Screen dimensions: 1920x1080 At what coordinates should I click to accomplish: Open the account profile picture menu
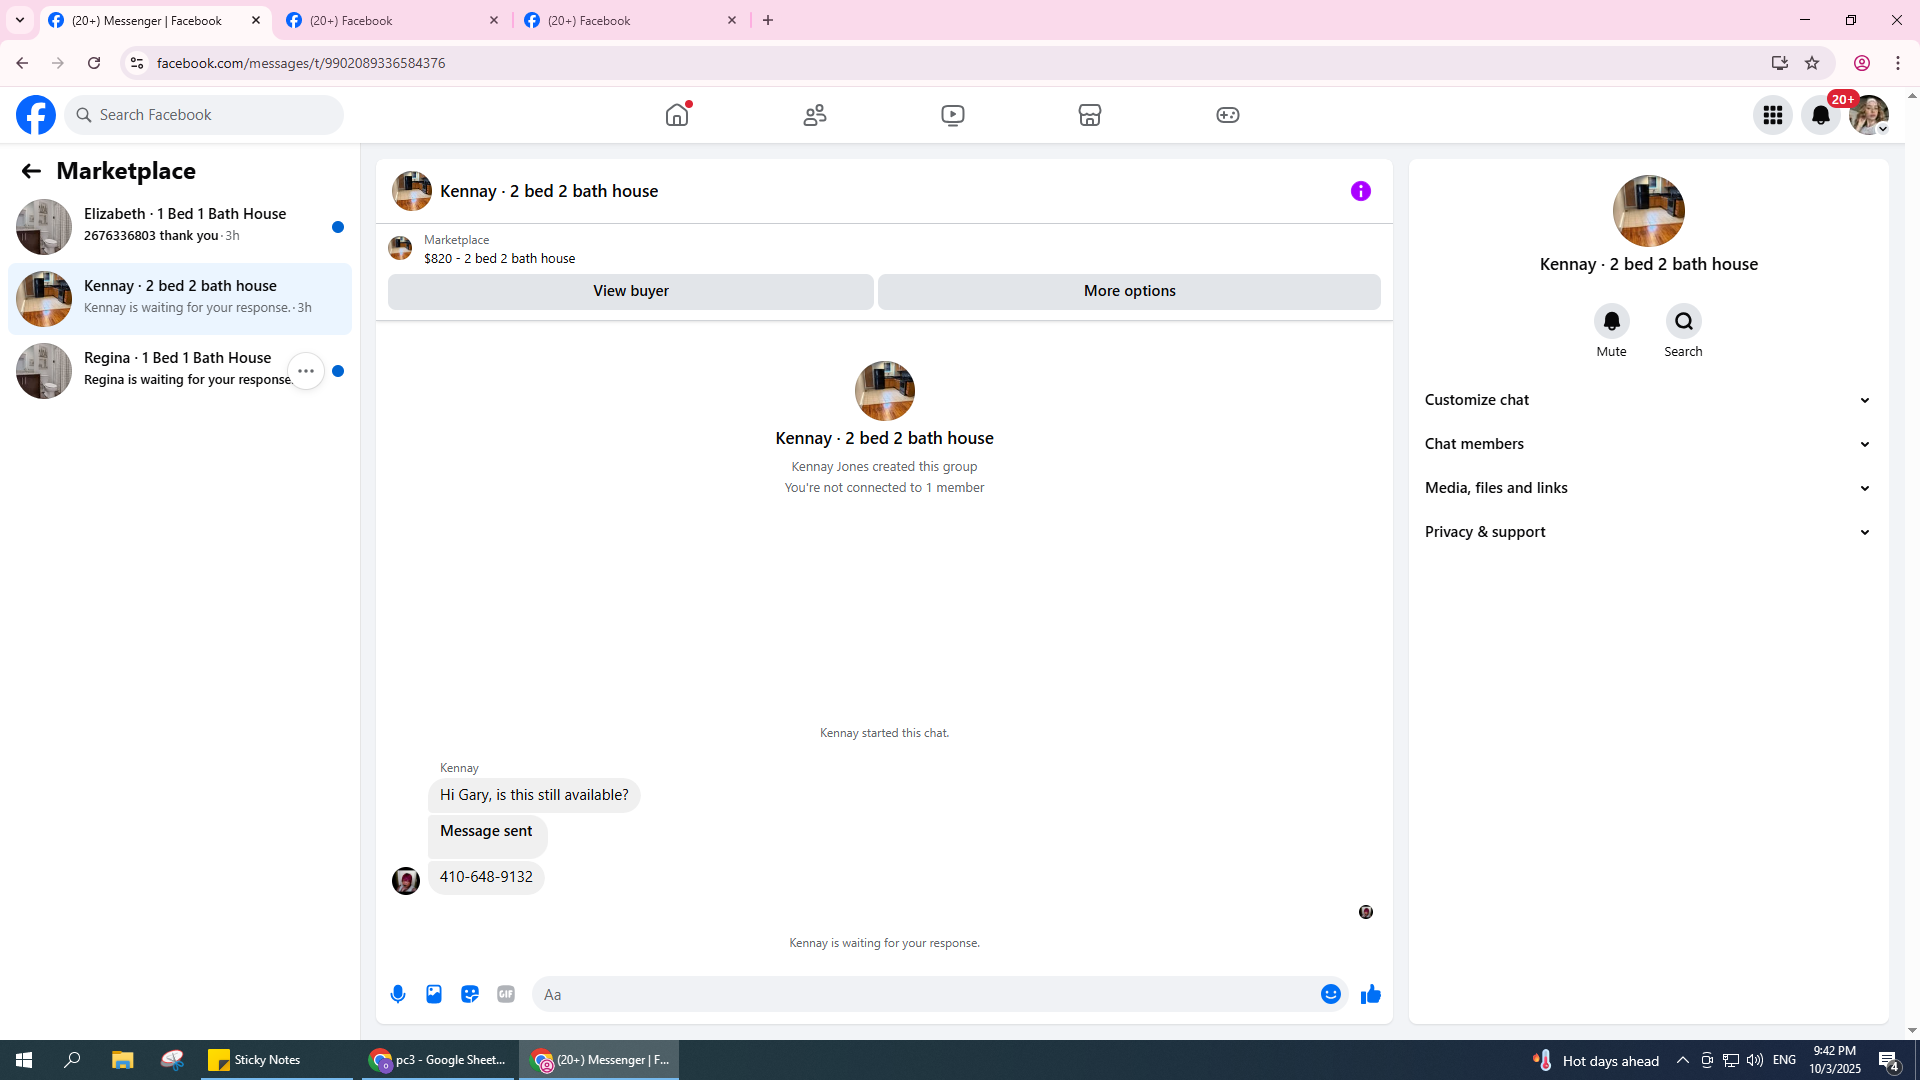(x=1869, y=115)
